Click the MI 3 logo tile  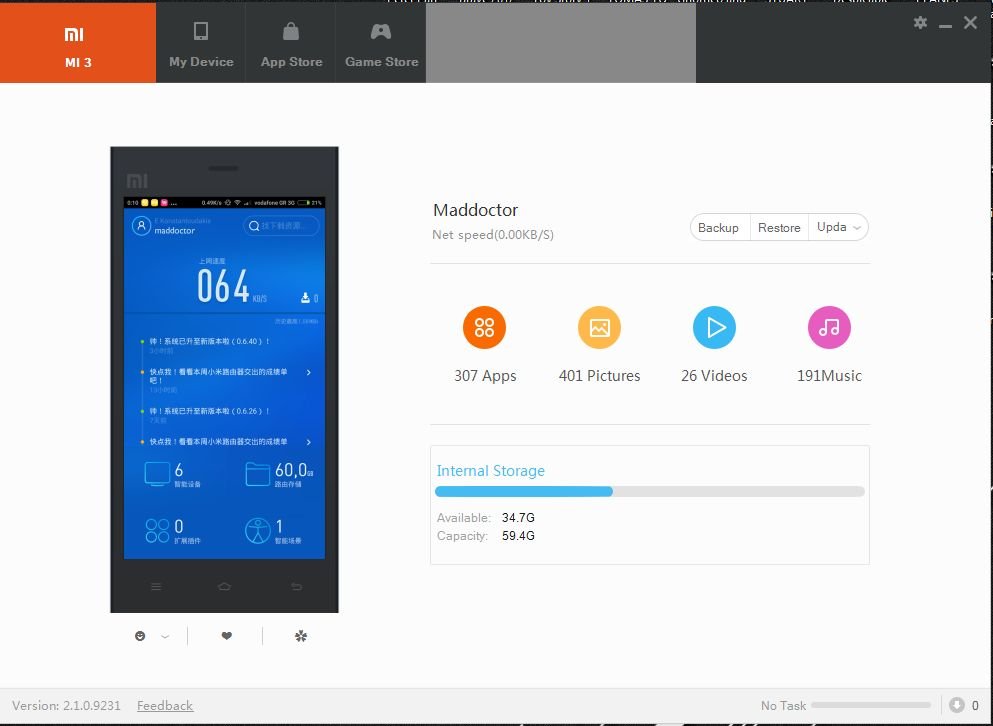(x=77, y=42)
